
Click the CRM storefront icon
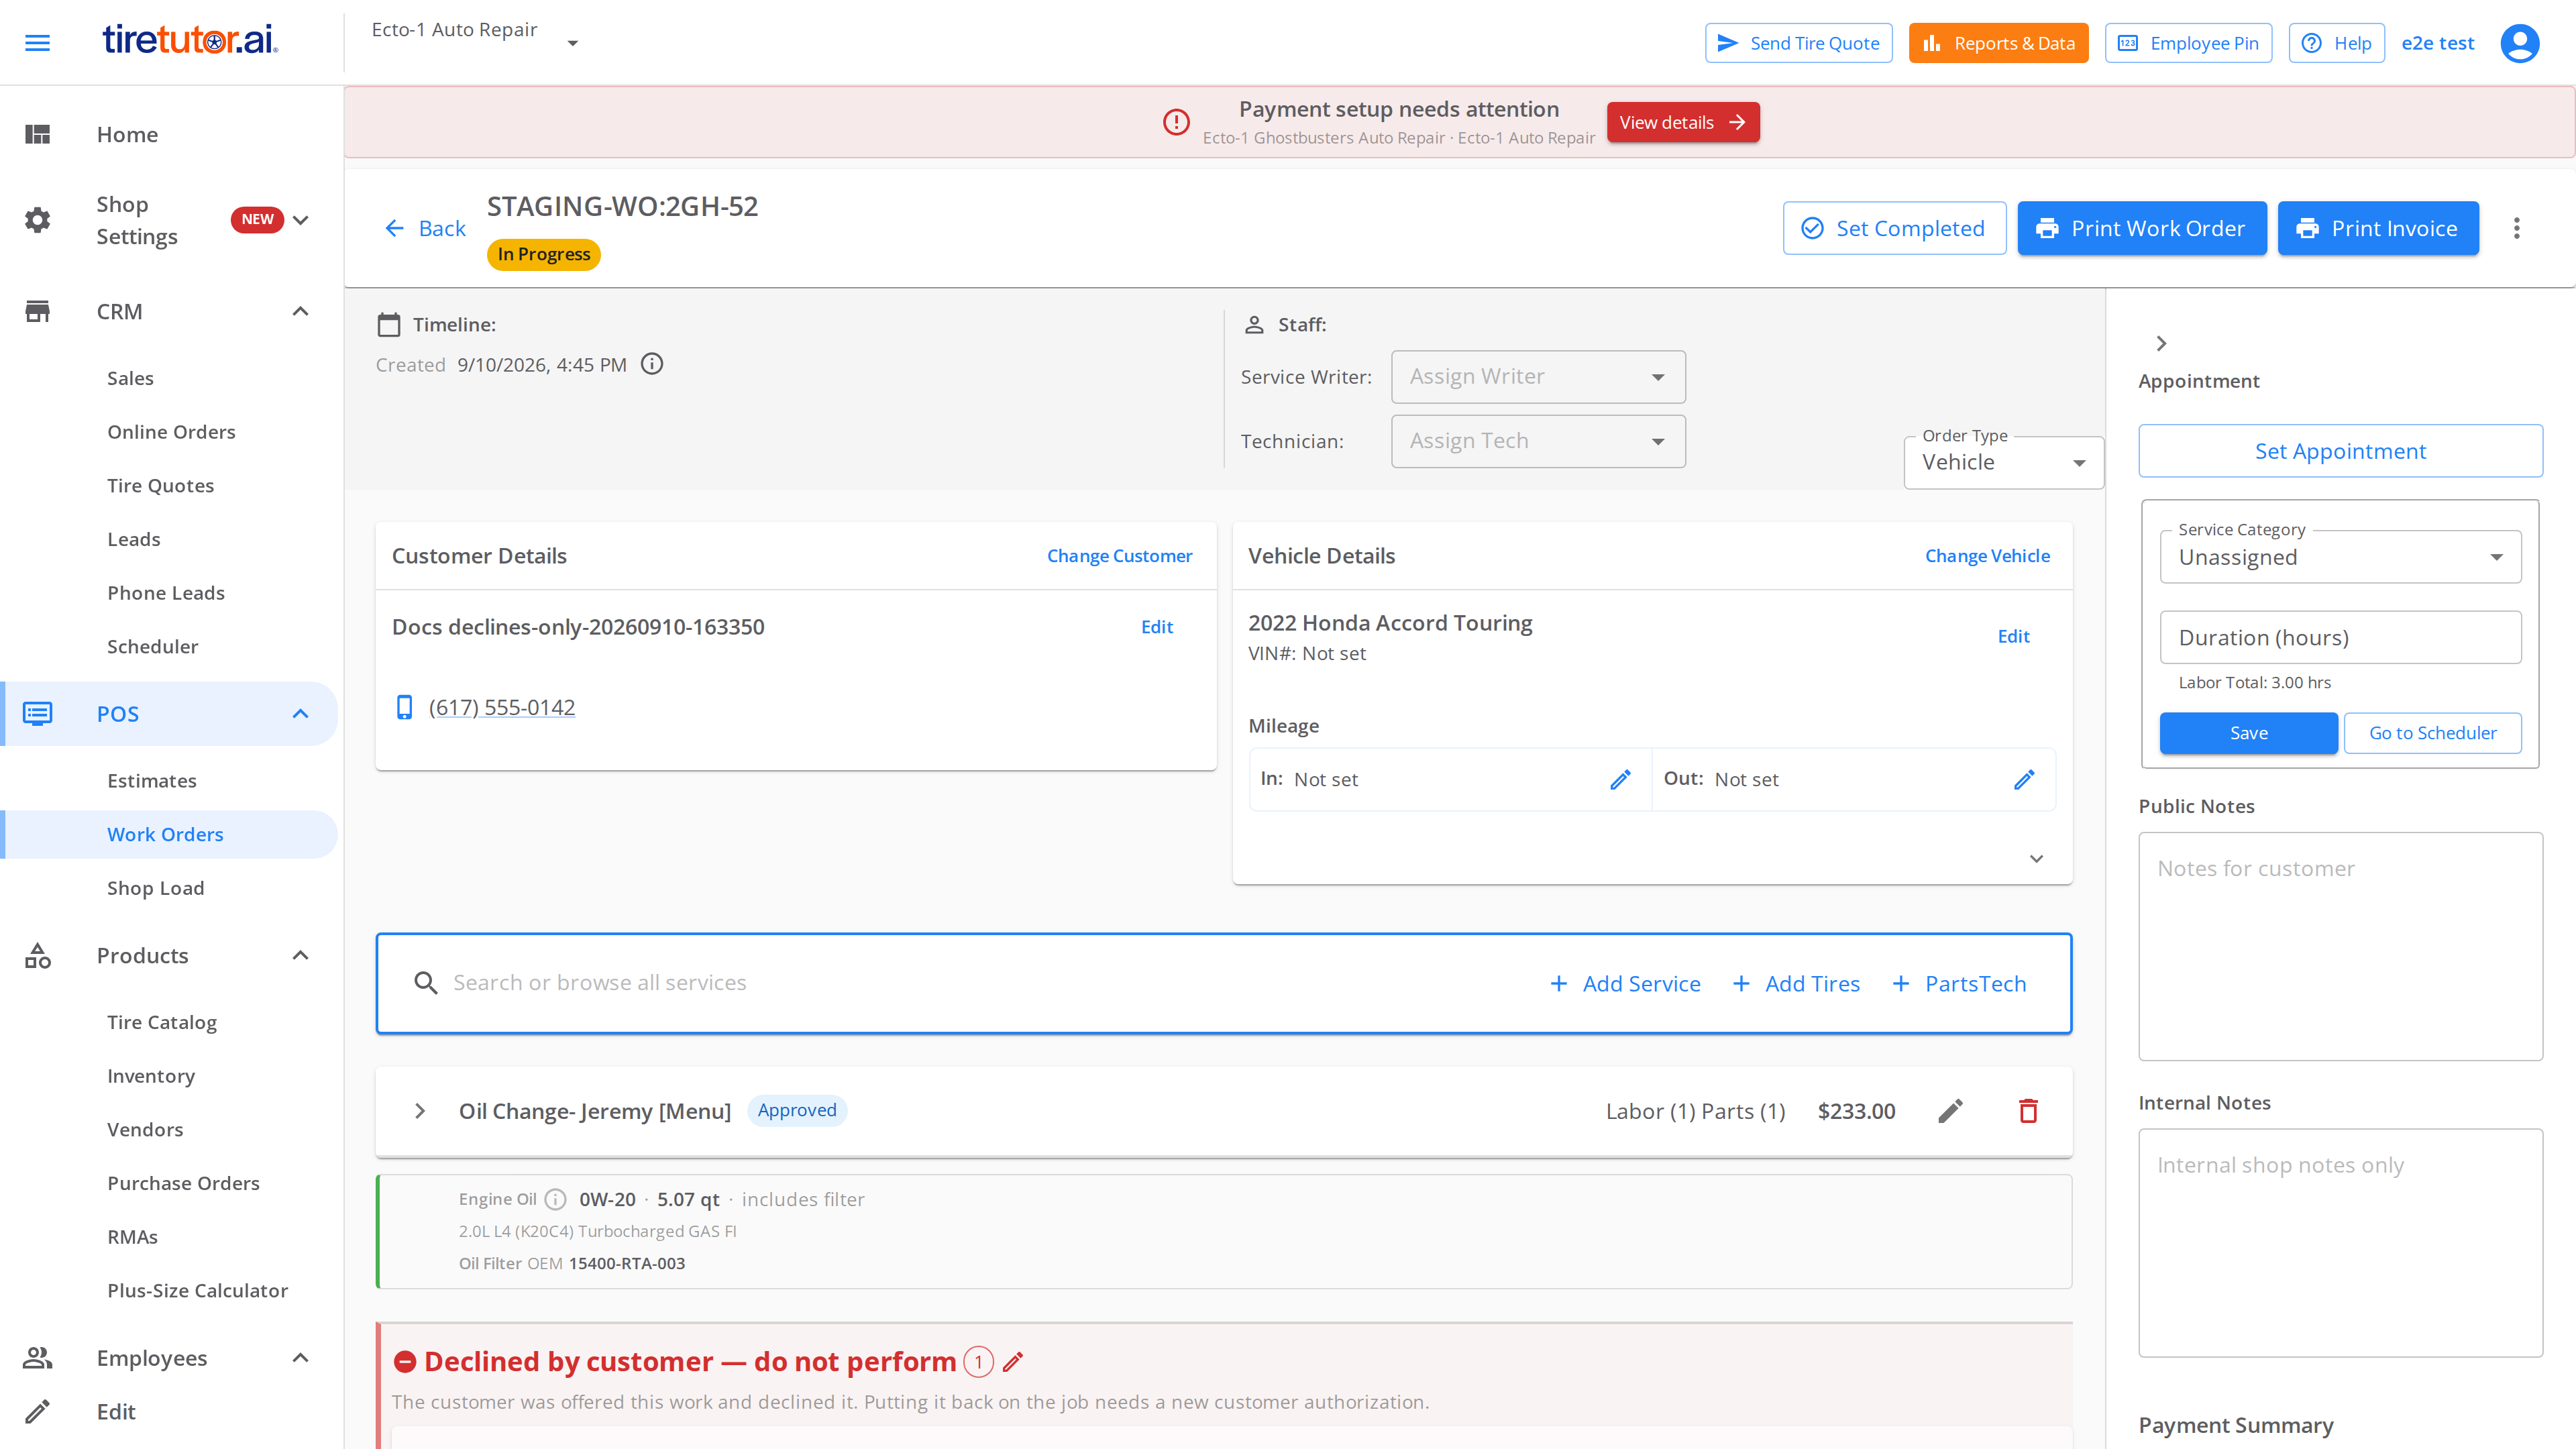(x=38, y=311)
